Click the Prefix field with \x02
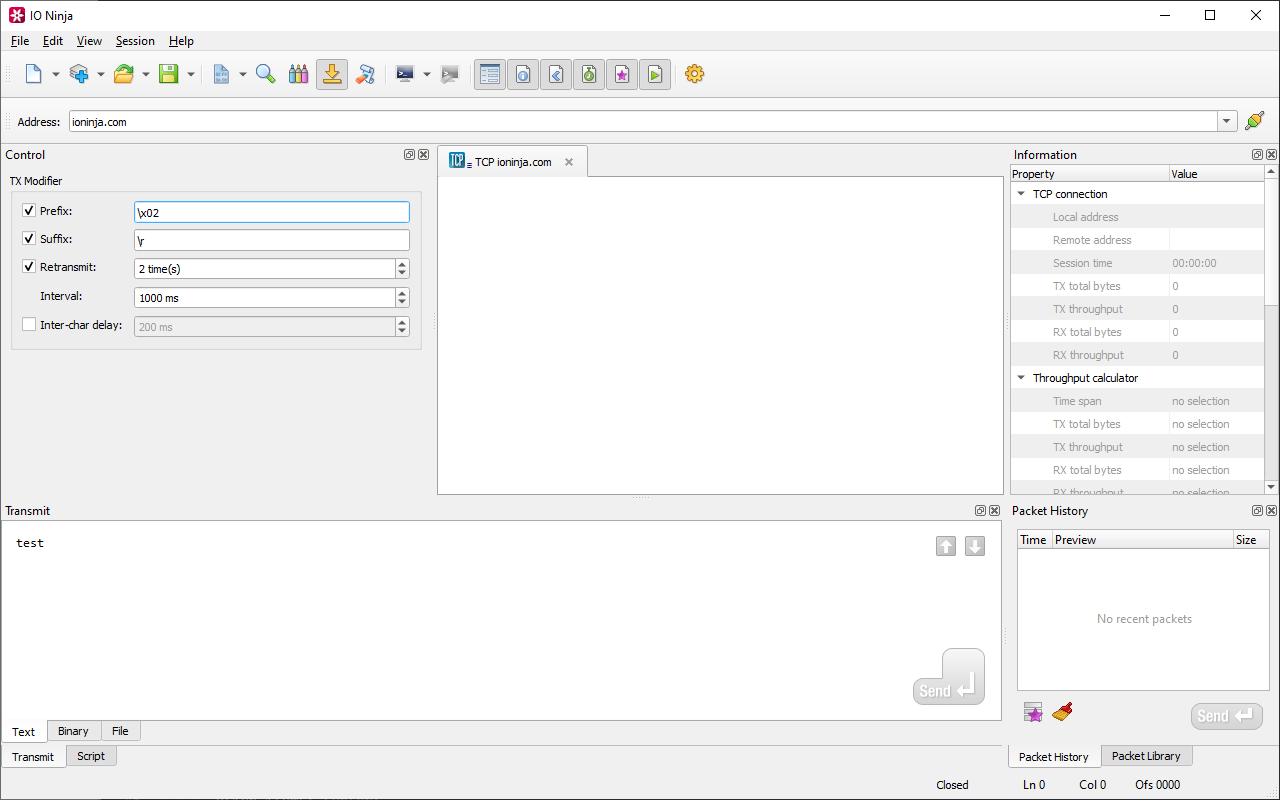Image resolution: width=1280 pixels, height=800 pixels. [x=272, y=212]
